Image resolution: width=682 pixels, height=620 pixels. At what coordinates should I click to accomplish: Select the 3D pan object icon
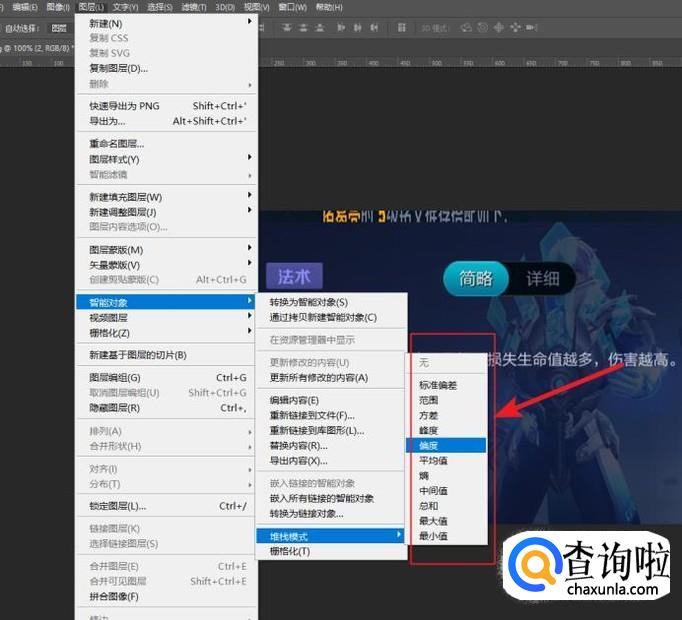[x=498, y=28]
